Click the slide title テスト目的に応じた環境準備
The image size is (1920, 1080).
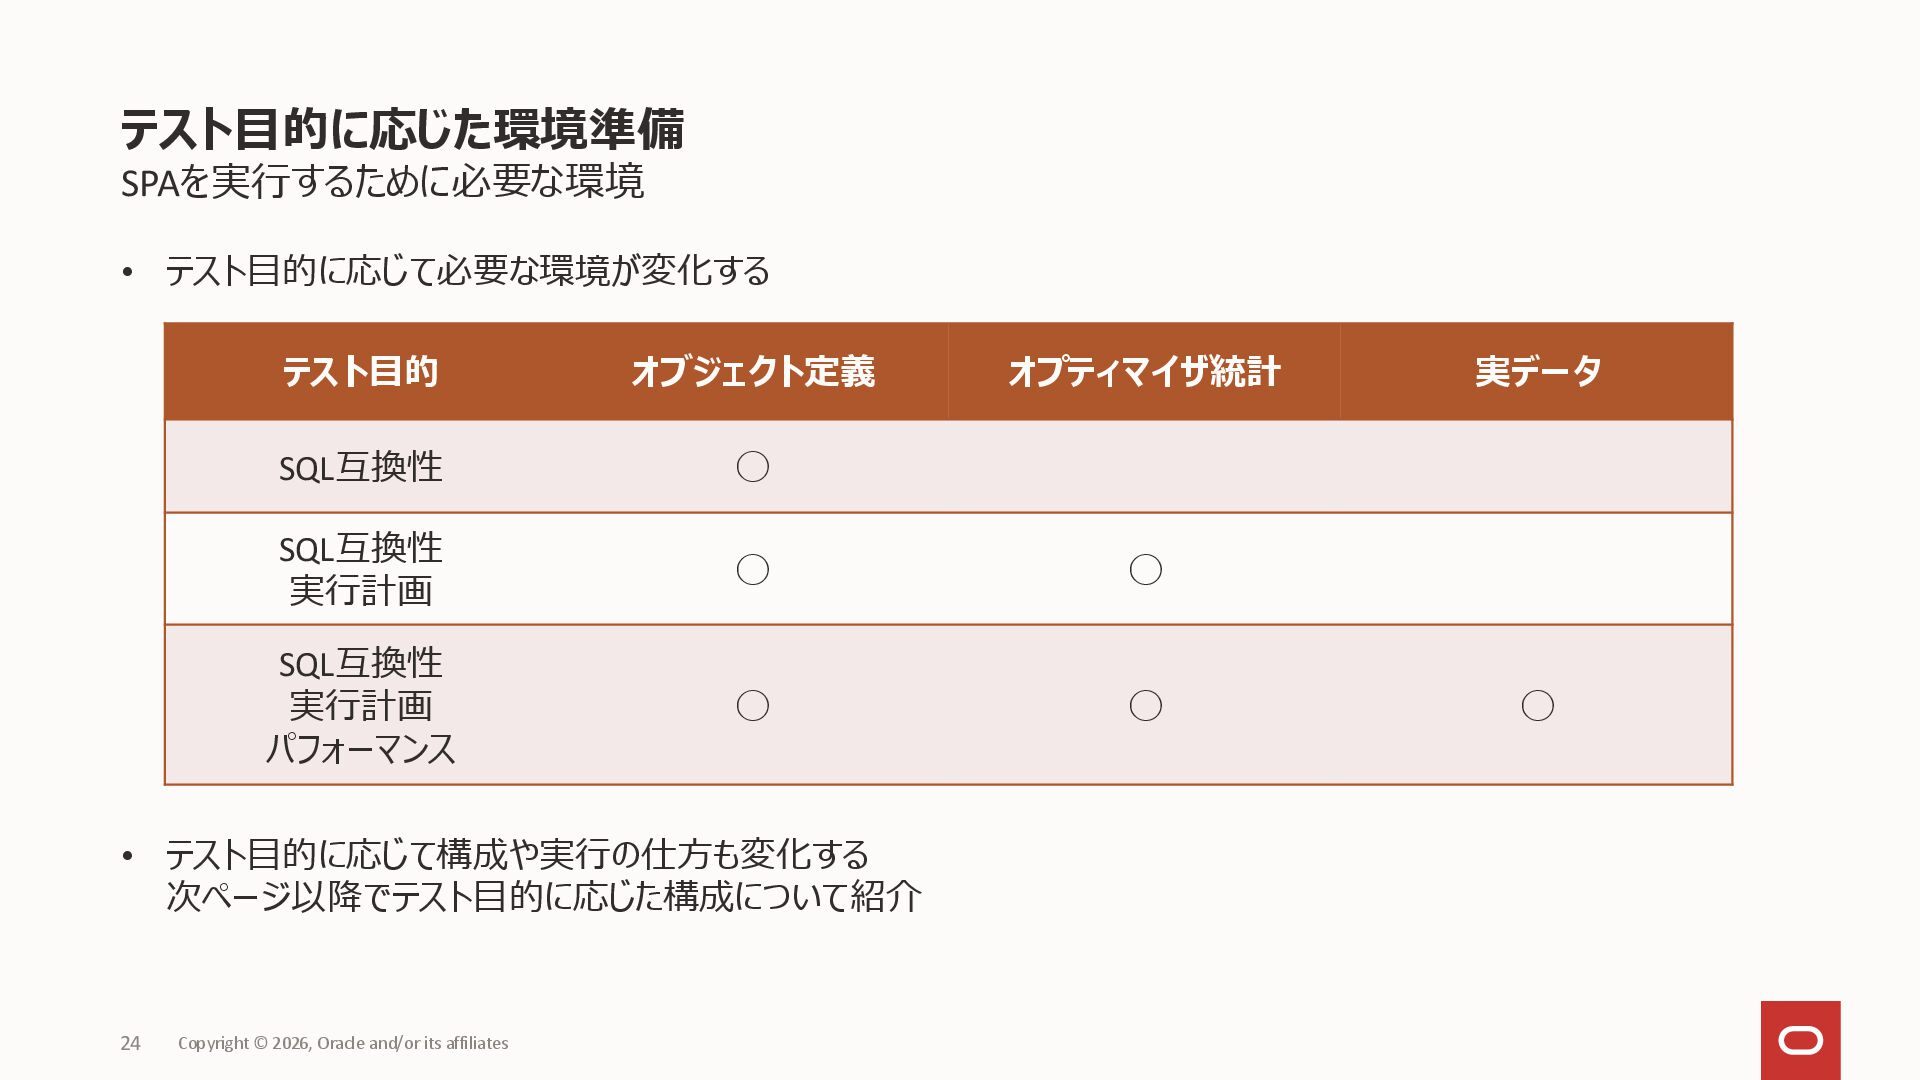[x=402, y=130]
